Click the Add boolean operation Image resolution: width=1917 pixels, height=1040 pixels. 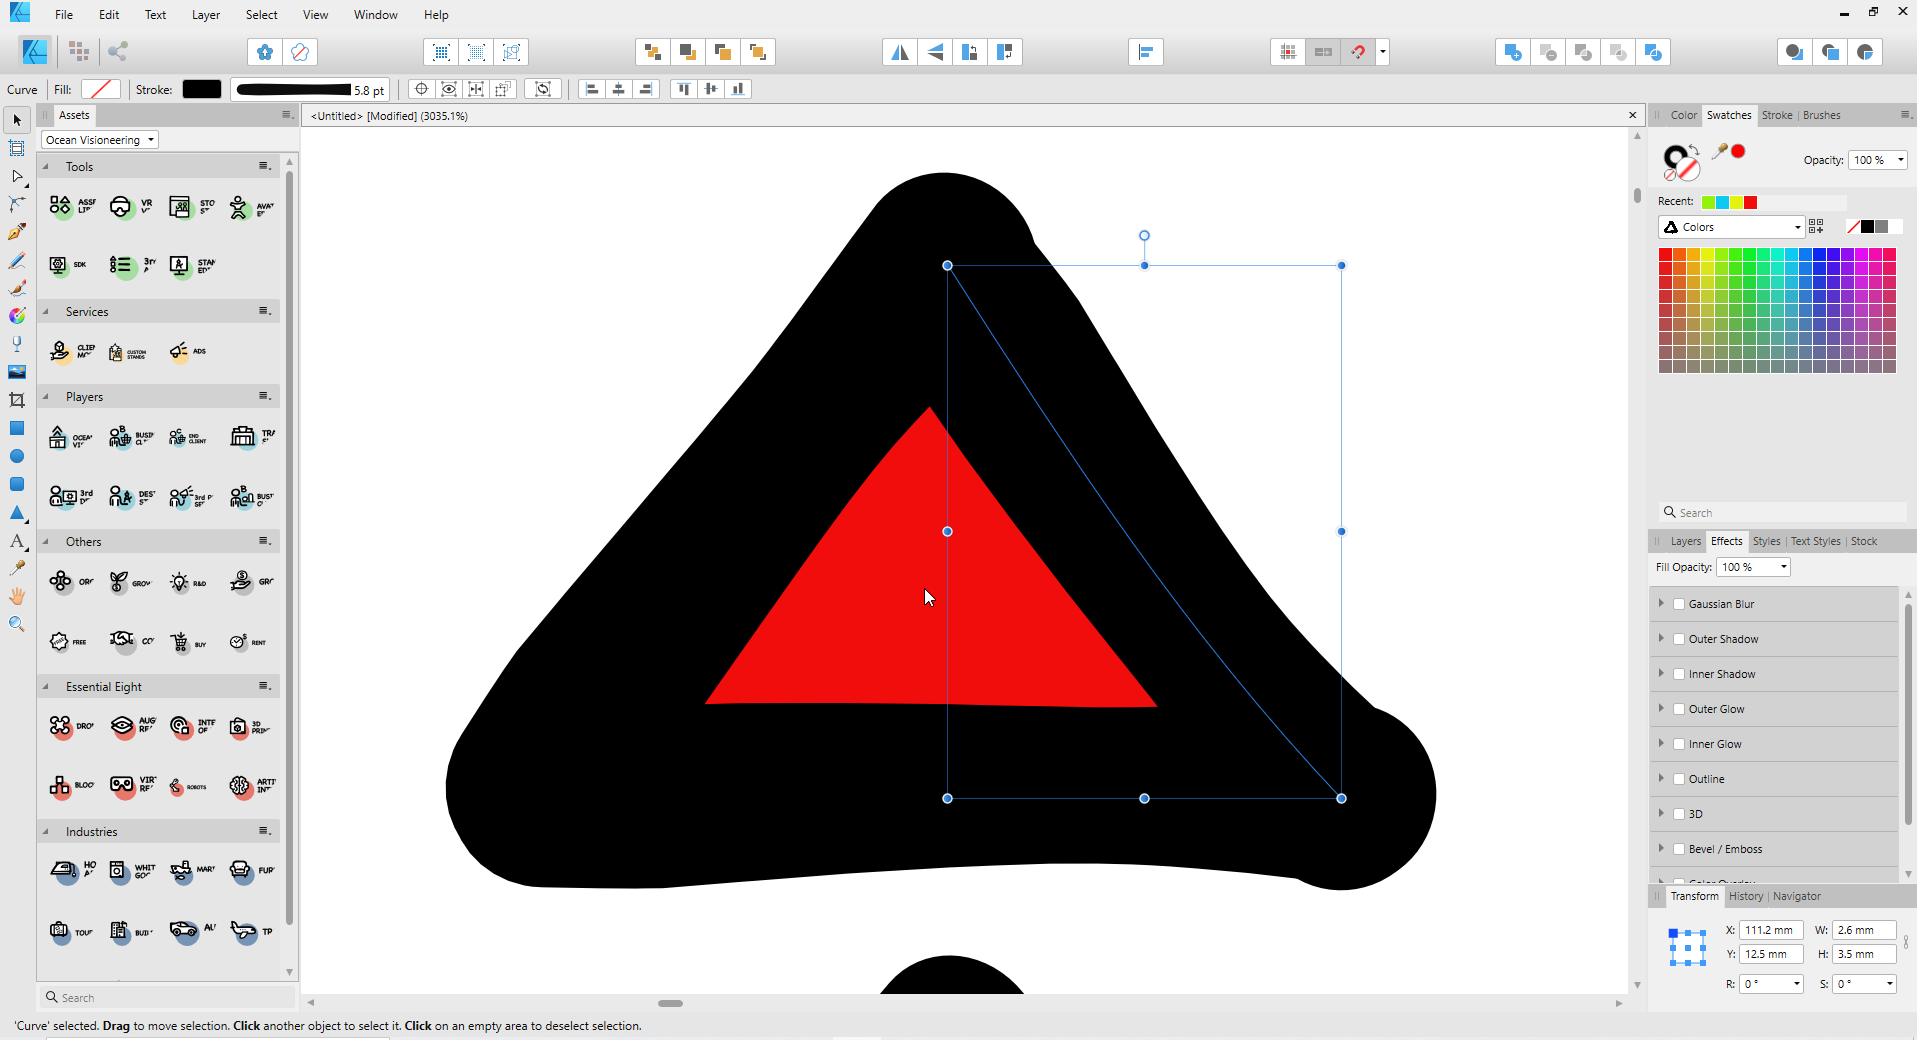[x=1513, y=52]
